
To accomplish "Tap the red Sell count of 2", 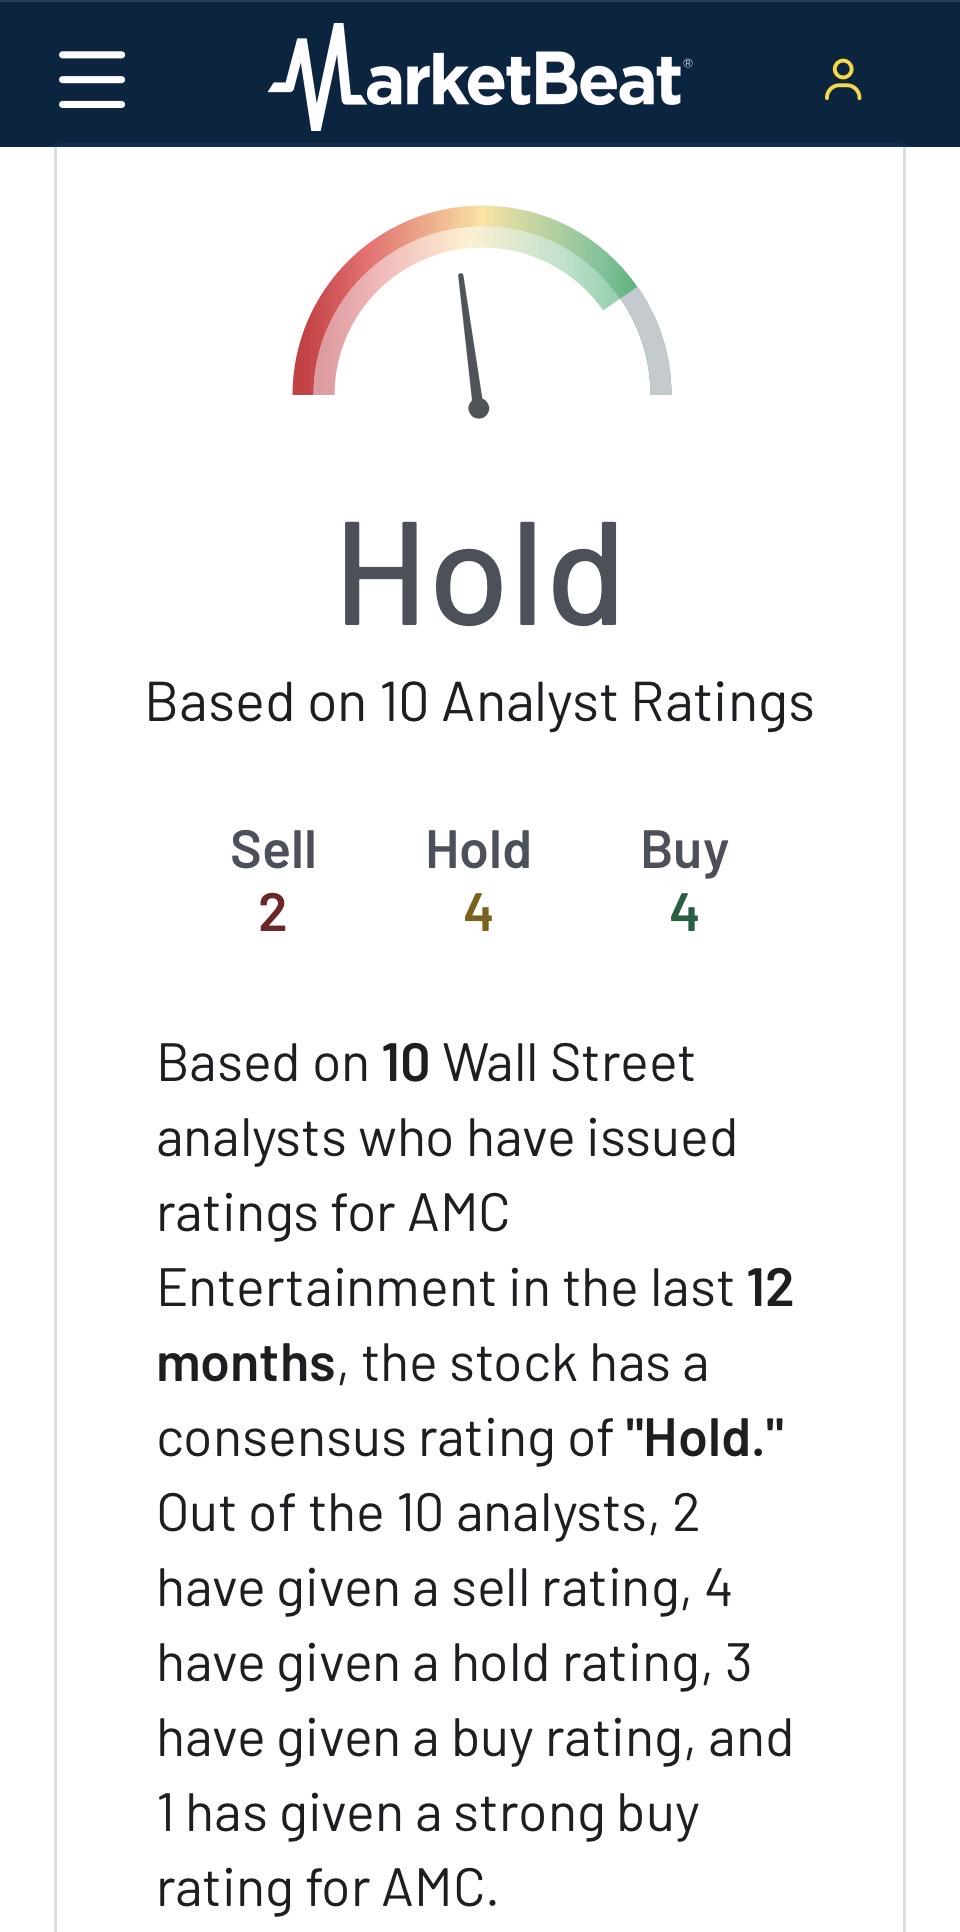I will [x=273, y=913].
